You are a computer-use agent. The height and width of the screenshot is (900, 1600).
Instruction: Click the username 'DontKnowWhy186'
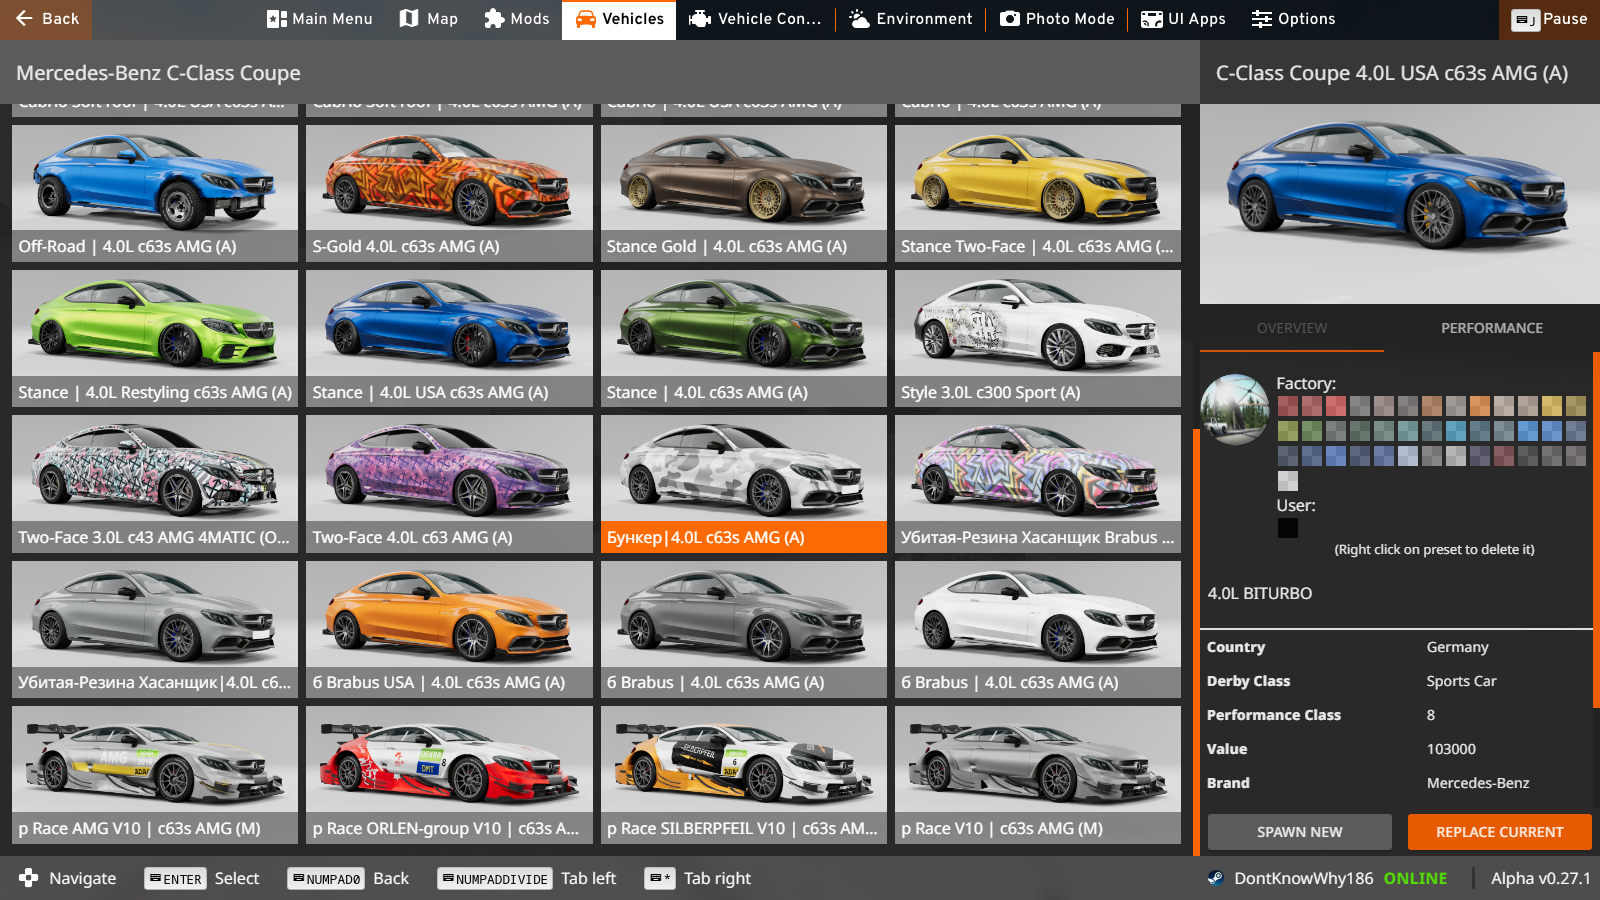pos(1304,878)
